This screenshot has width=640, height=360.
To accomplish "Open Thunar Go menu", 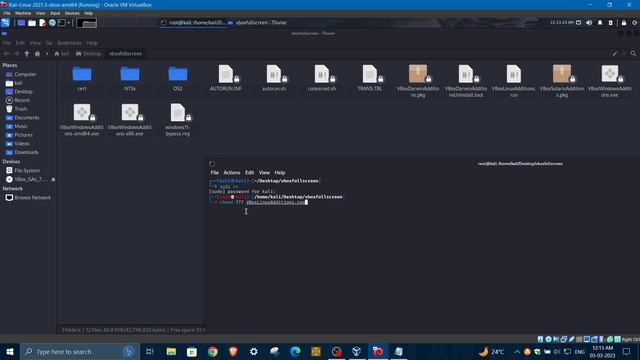I will pos(49,43).
